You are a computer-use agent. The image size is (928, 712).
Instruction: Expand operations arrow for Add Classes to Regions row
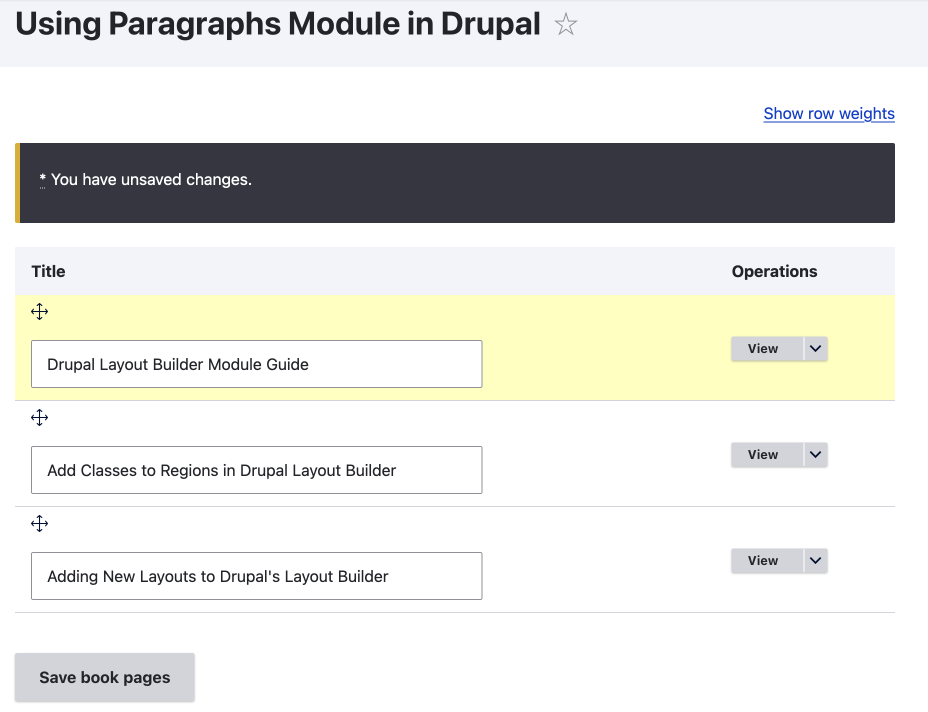816,455
